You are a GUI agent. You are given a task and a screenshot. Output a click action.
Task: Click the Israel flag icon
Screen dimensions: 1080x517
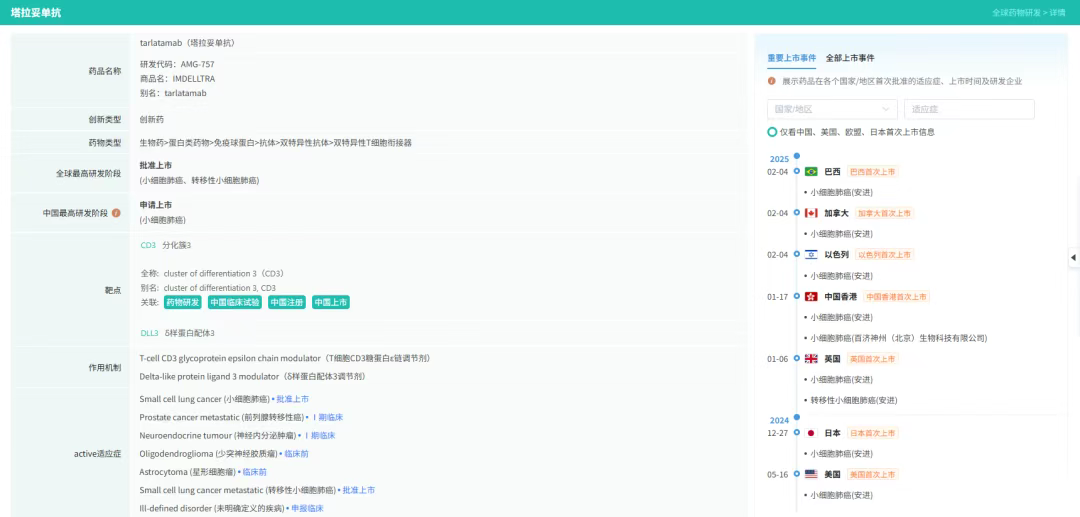point(811,255)
